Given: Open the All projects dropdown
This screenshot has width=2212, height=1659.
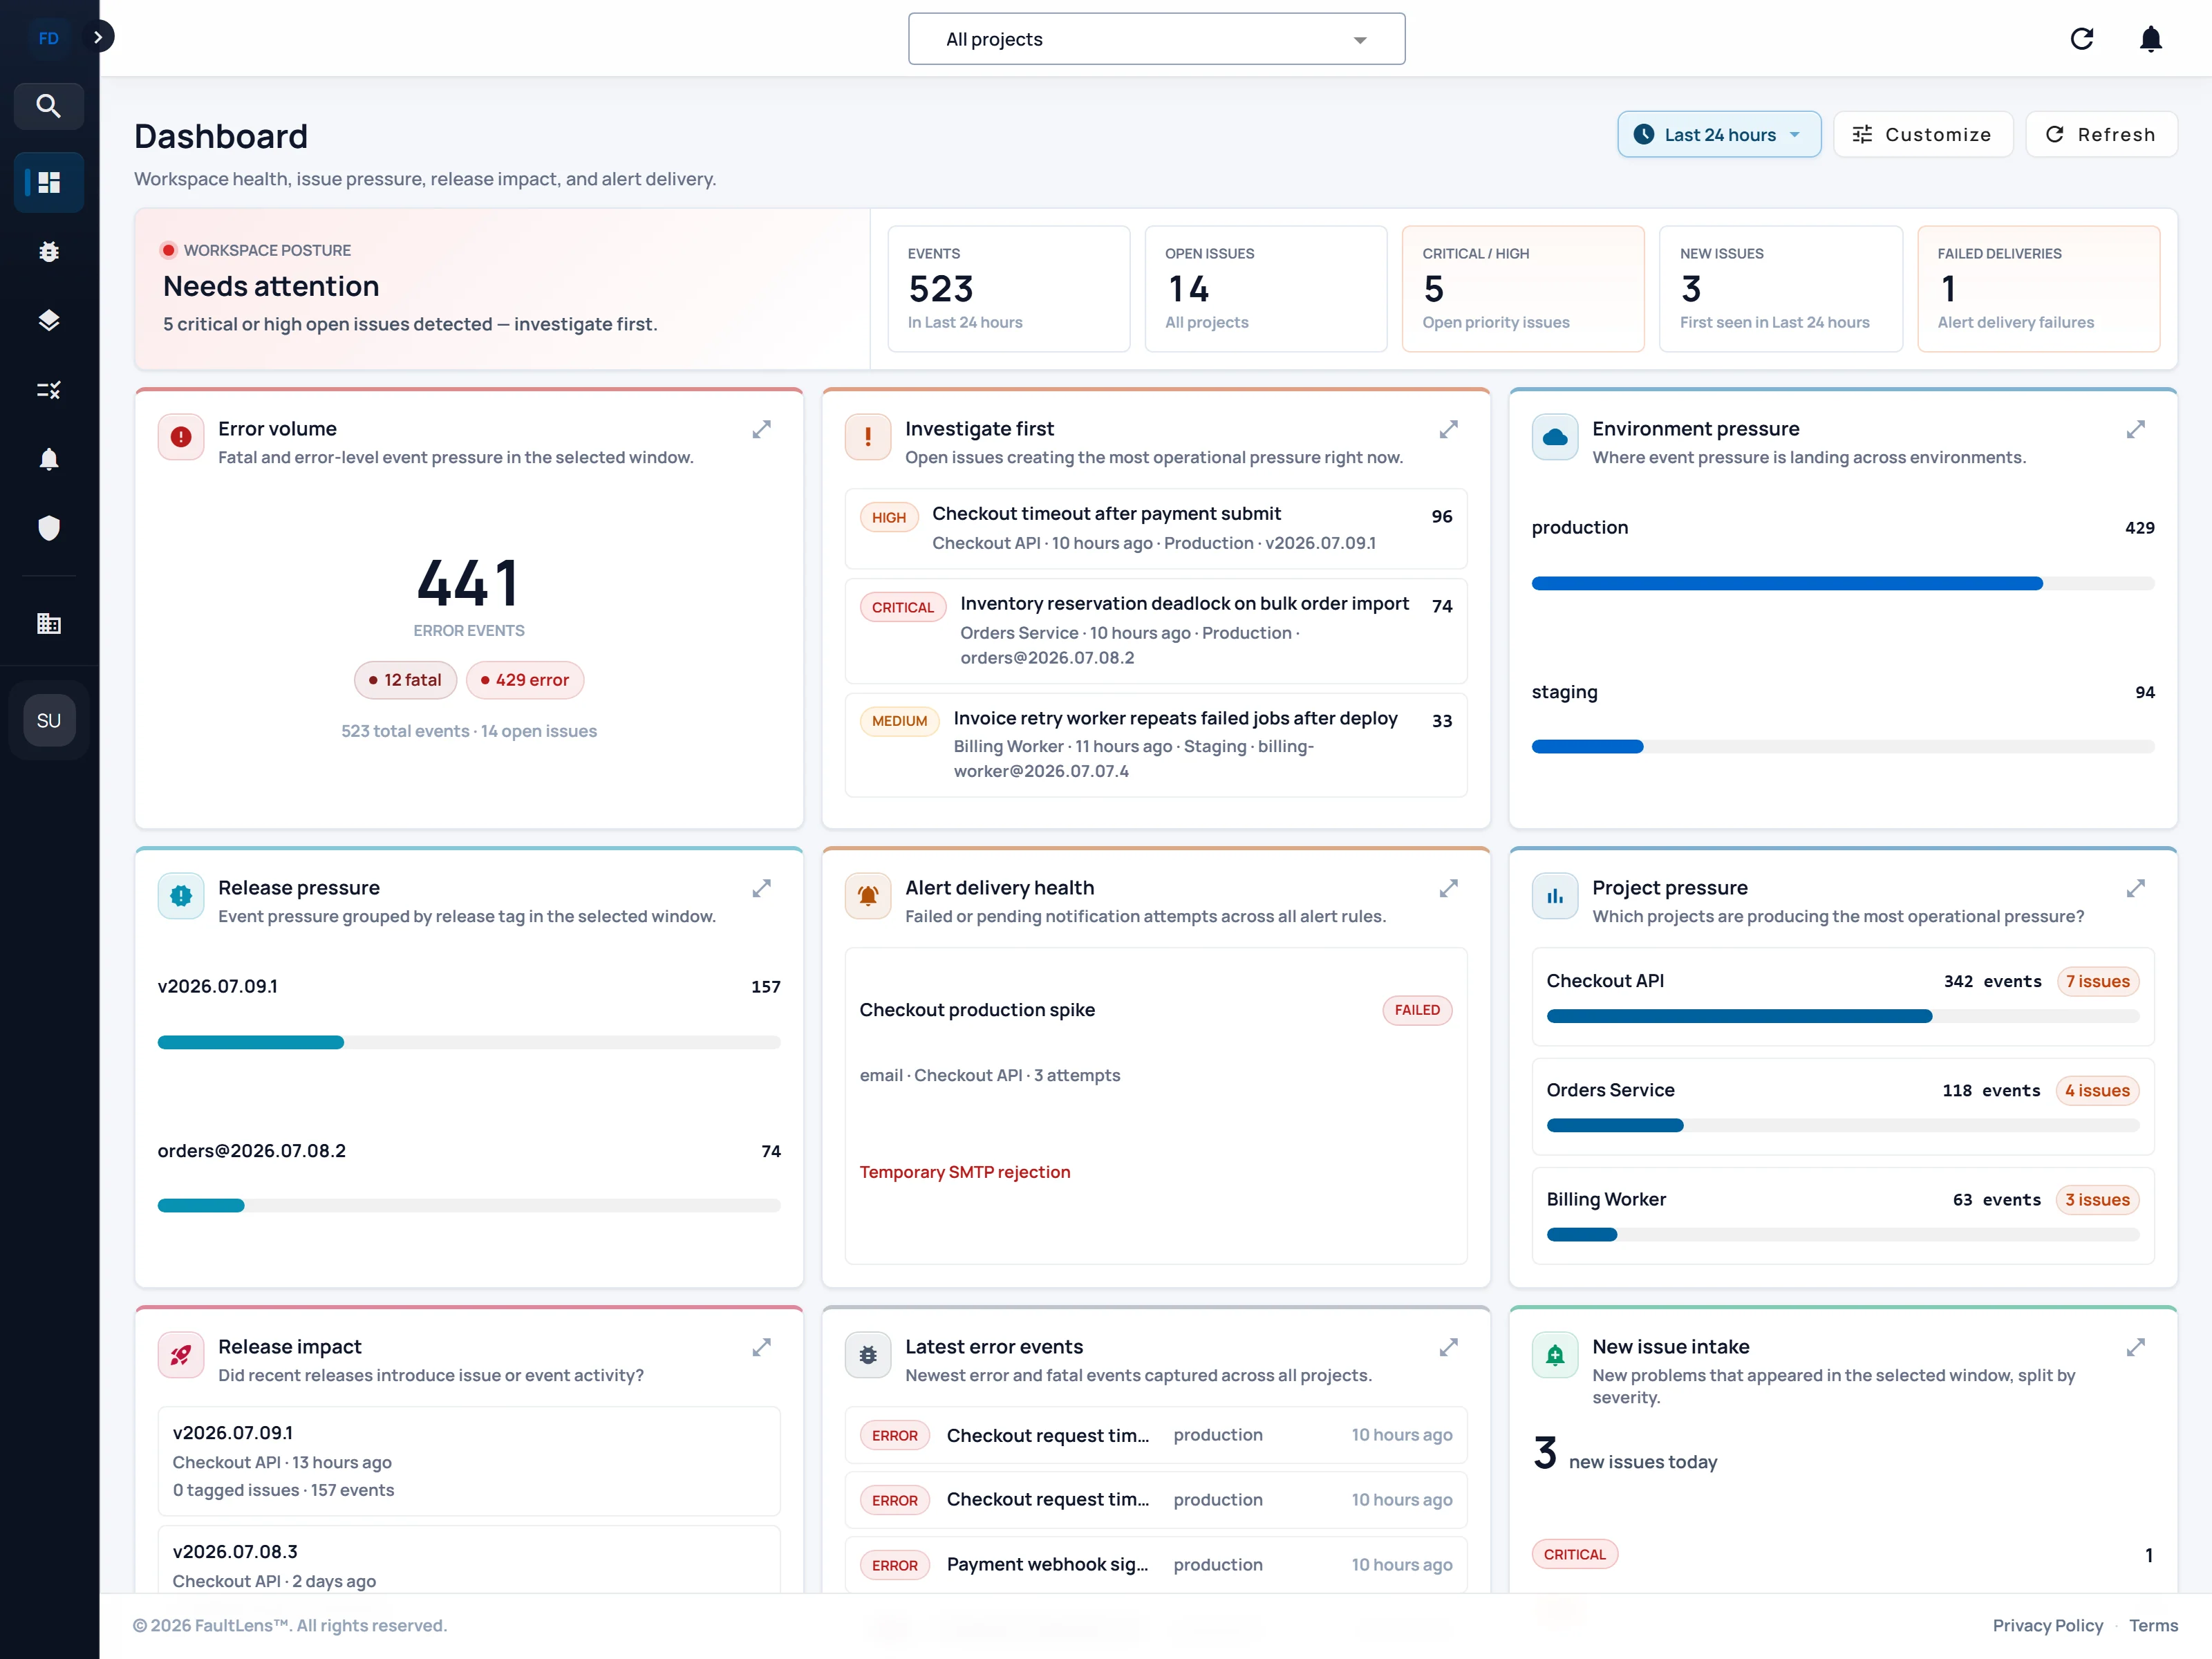Looking at the screenshot, I should point(1156,39).
